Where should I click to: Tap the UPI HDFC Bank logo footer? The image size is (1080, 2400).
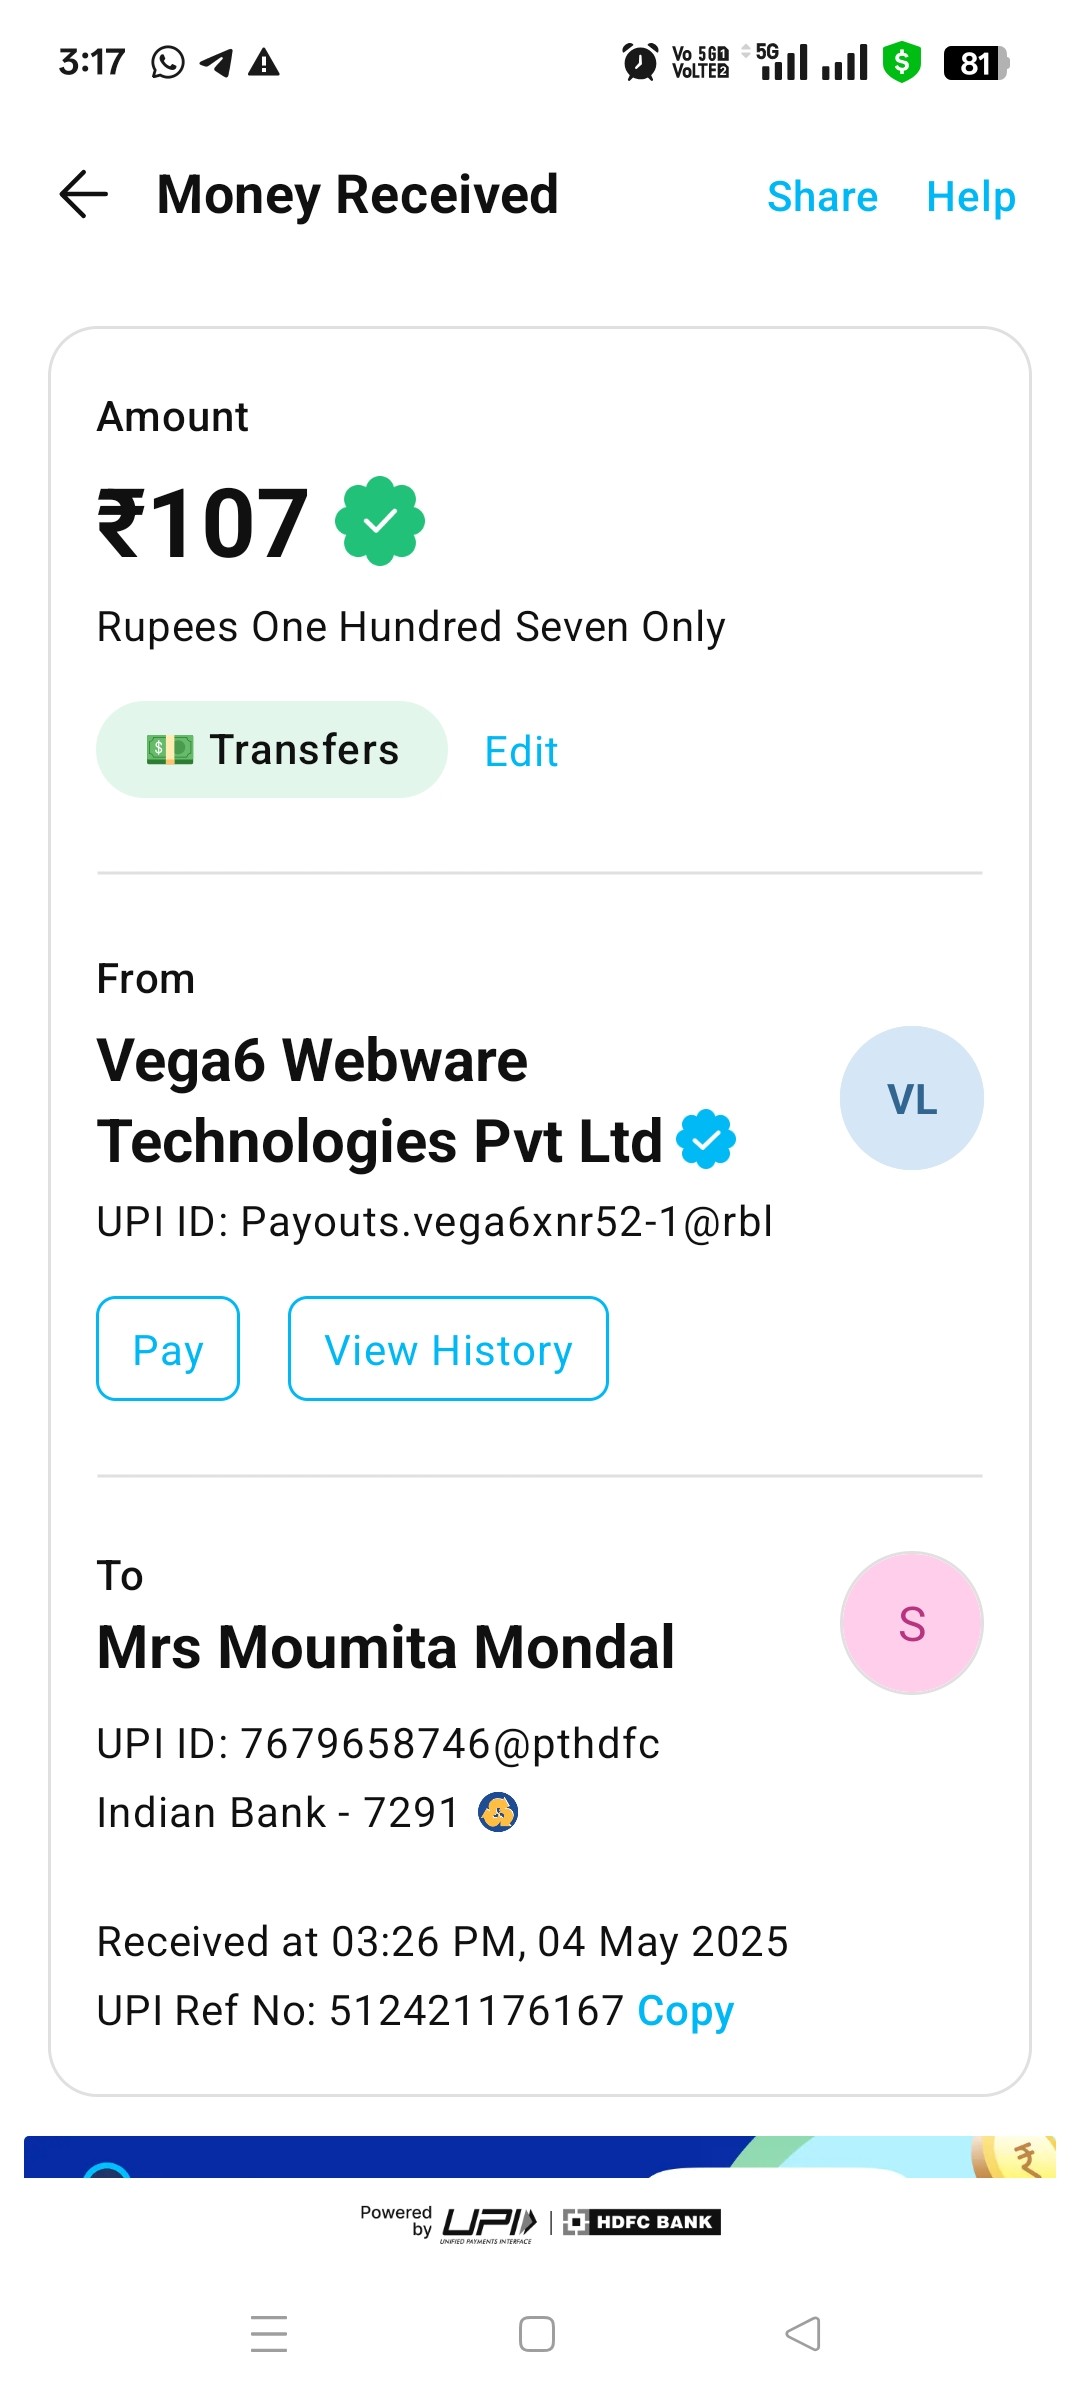pyautogui.click(x=540, y=2222)
